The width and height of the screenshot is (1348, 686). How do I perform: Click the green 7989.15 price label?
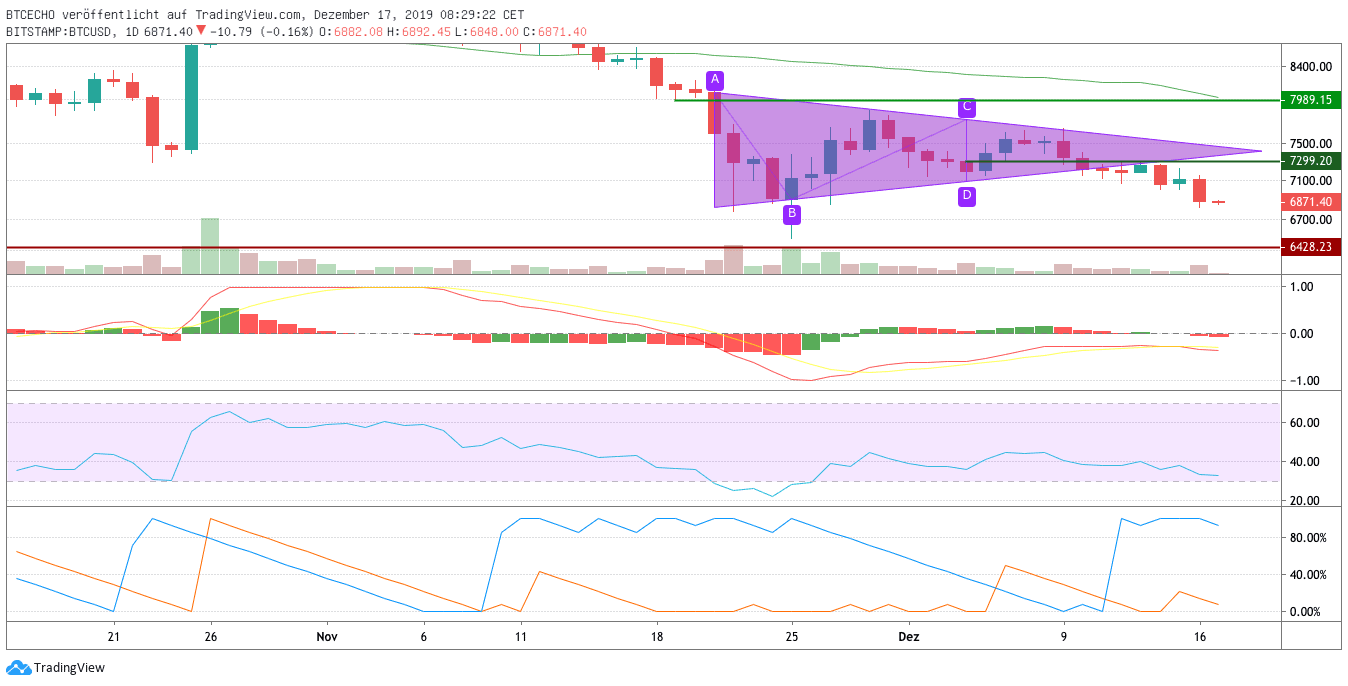pyautogui.click(x=1310, y=100)
